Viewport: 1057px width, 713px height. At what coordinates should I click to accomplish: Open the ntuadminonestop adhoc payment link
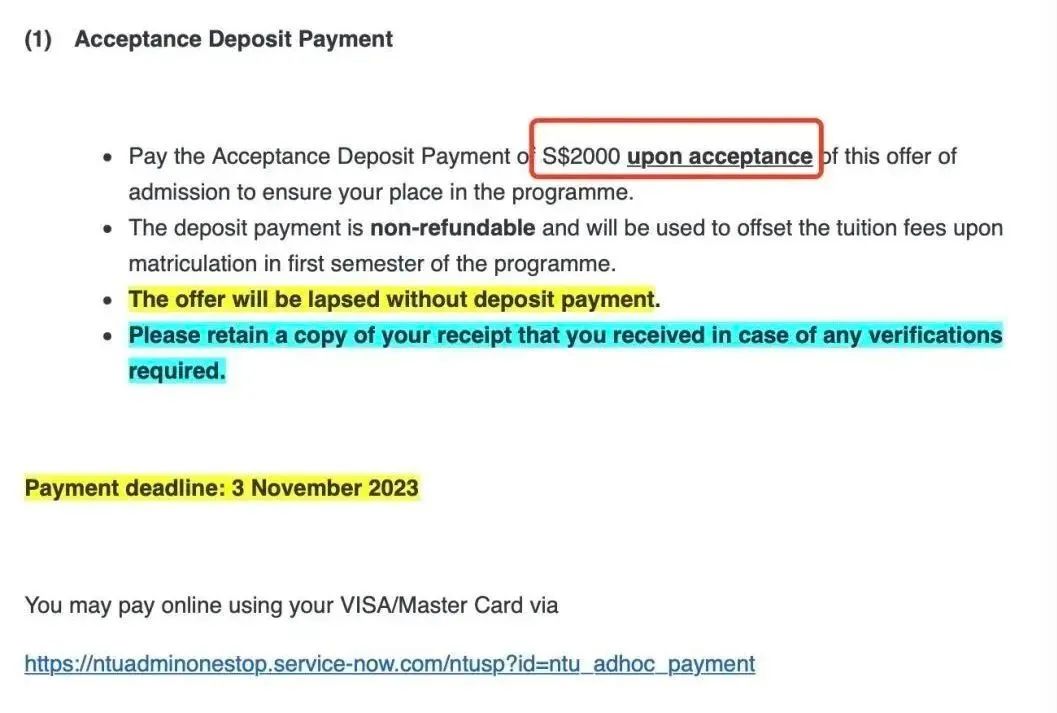[x=390, y=664]
